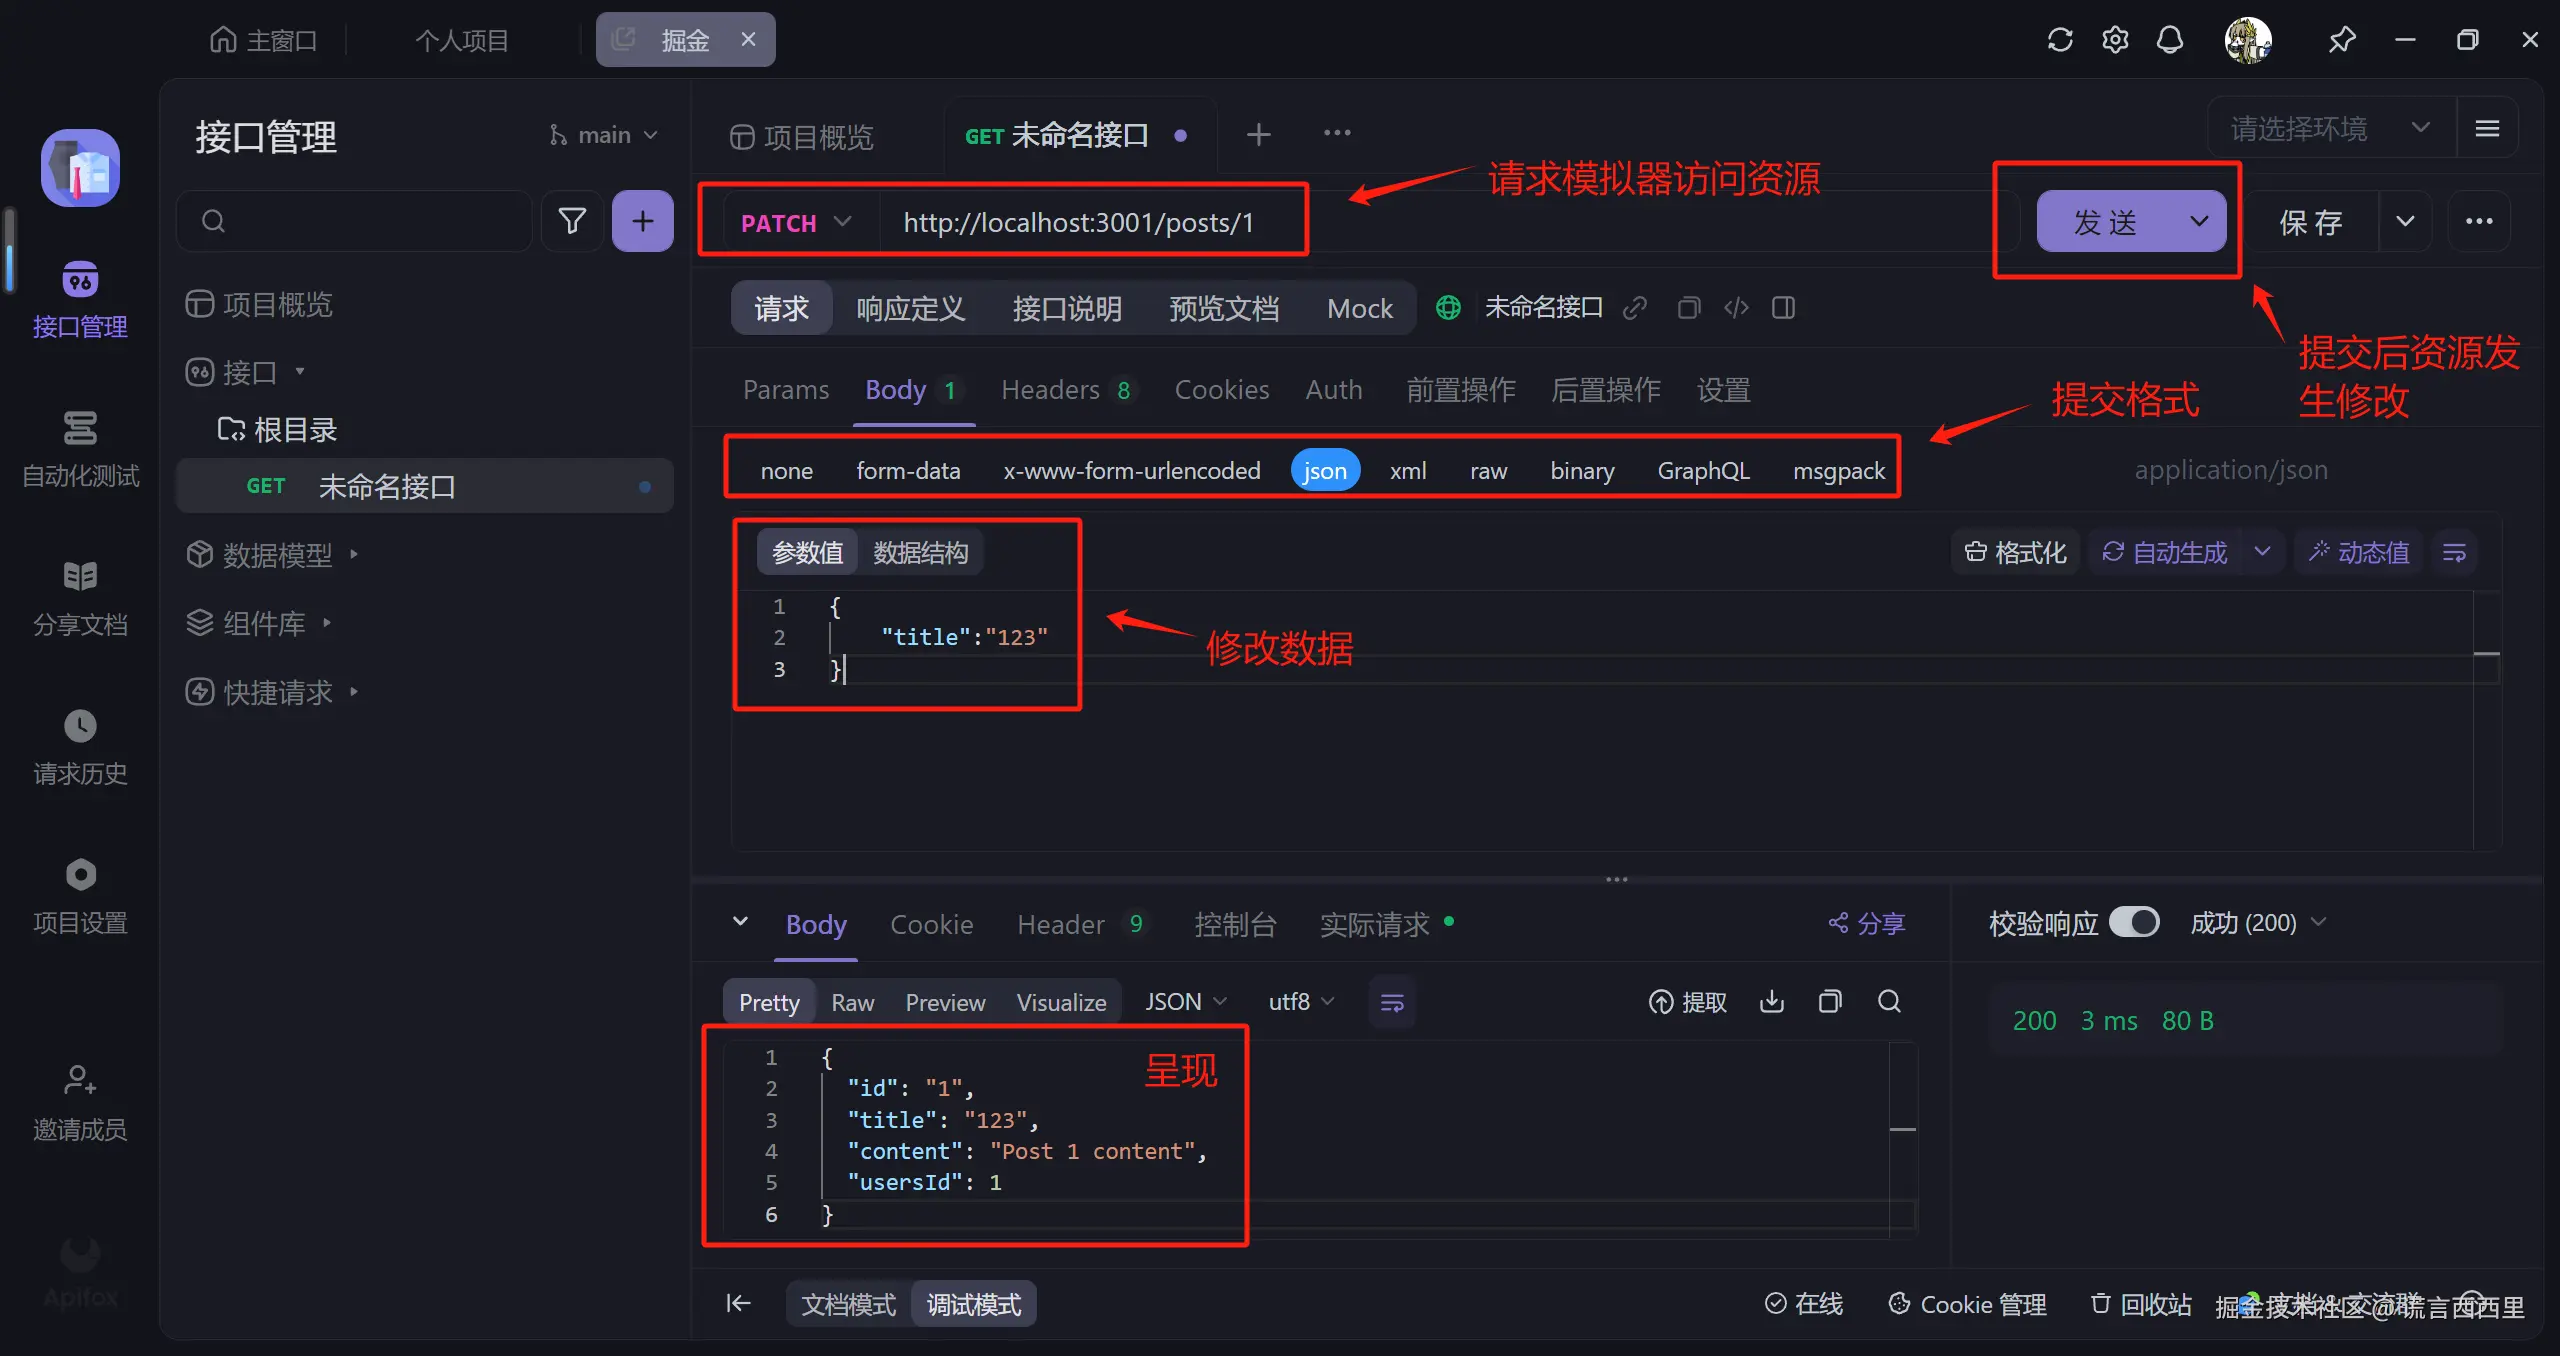Click the filter icon beside search box

click(x=572, y=221)
